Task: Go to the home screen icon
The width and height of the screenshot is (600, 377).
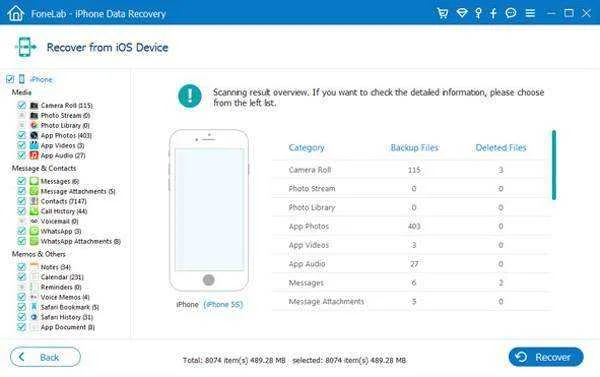Action: (15, 13)
